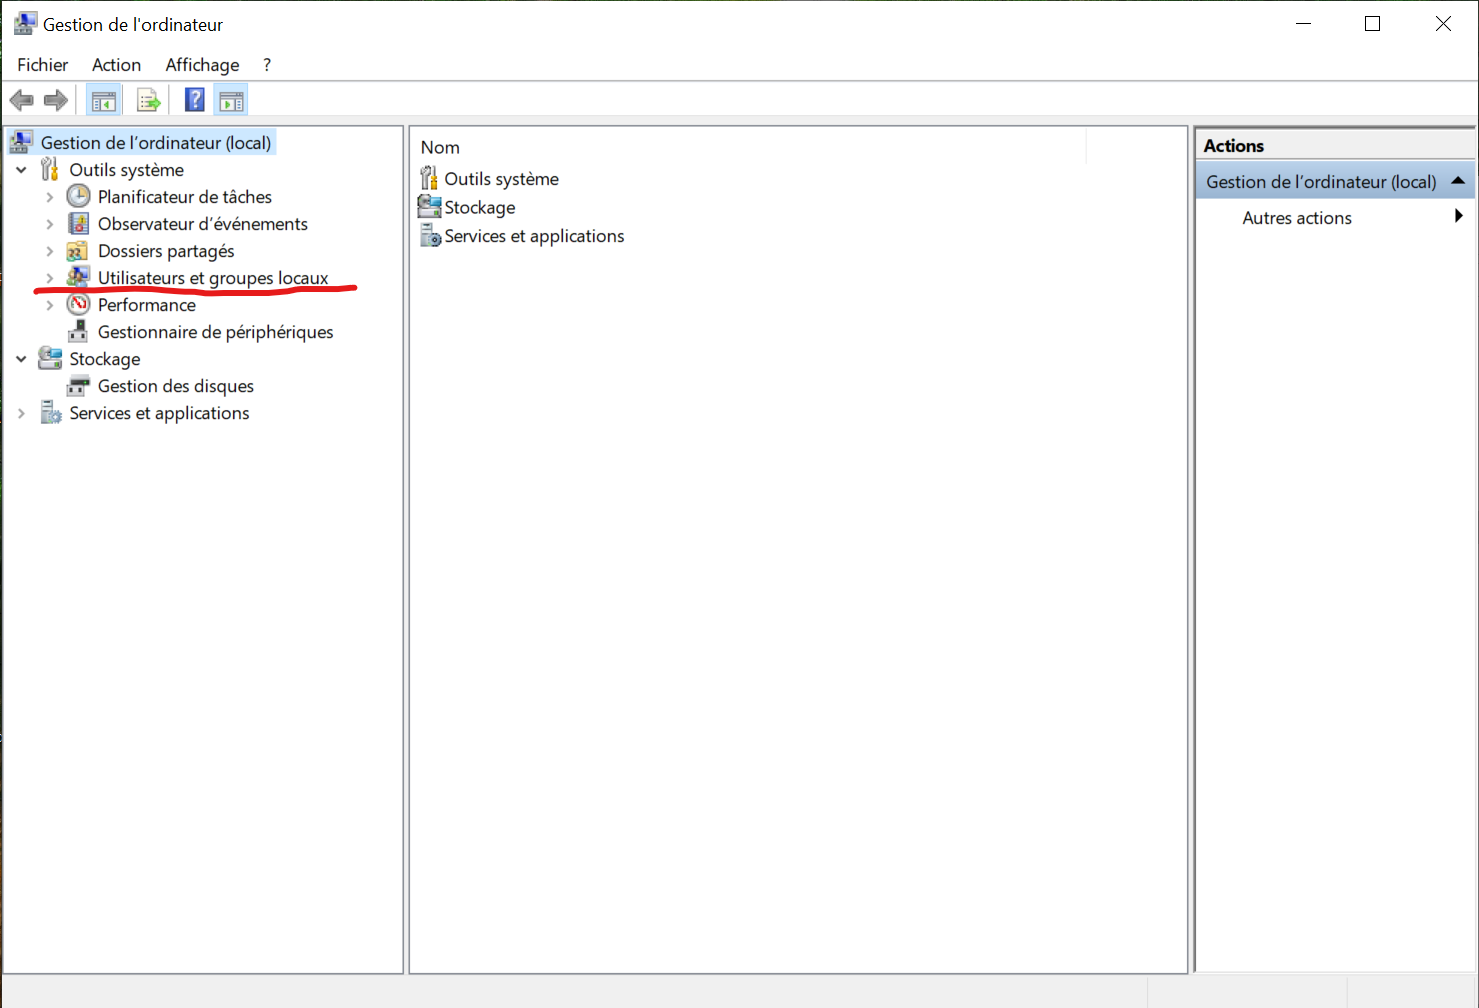This screenshot has height=1008, width=1479.
Task: Click the Outils système icon in the tree
Action: click(x=50, y=170)
